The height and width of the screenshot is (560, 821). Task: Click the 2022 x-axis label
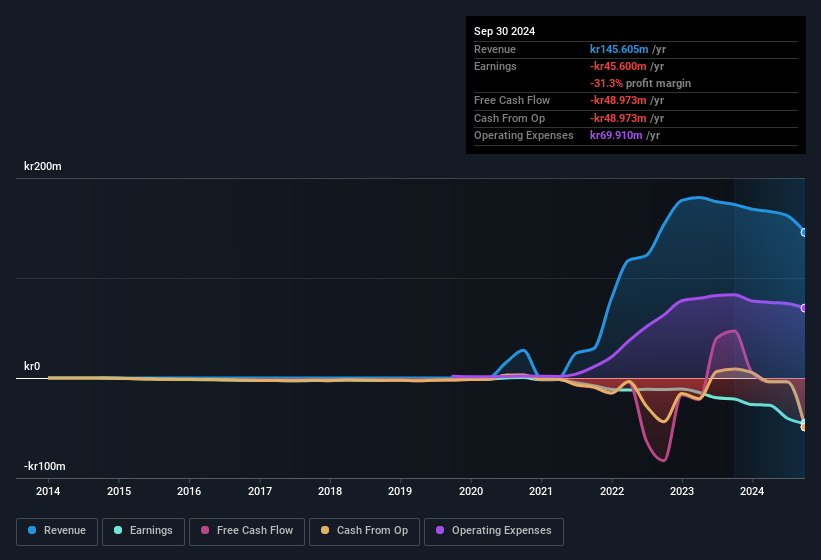pyautogui.click(x=612, y=491)
